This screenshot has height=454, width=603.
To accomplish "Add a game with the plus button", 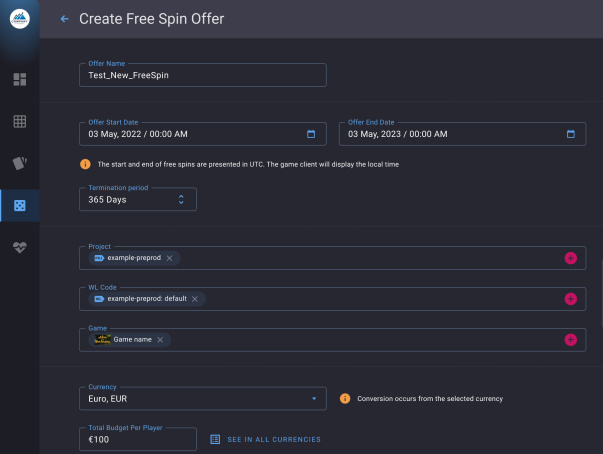I will click(571, 340).
